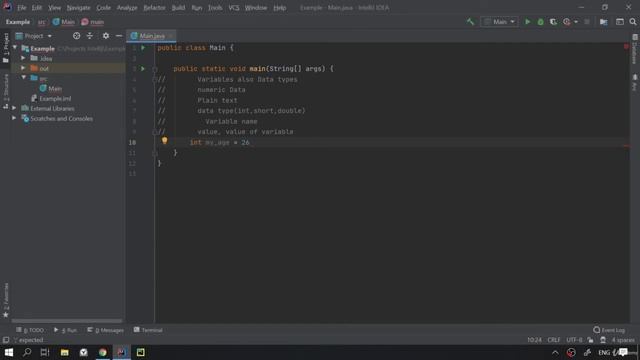Open the Refactor menu
640x360 pixels.
click(x=154, y=8)
